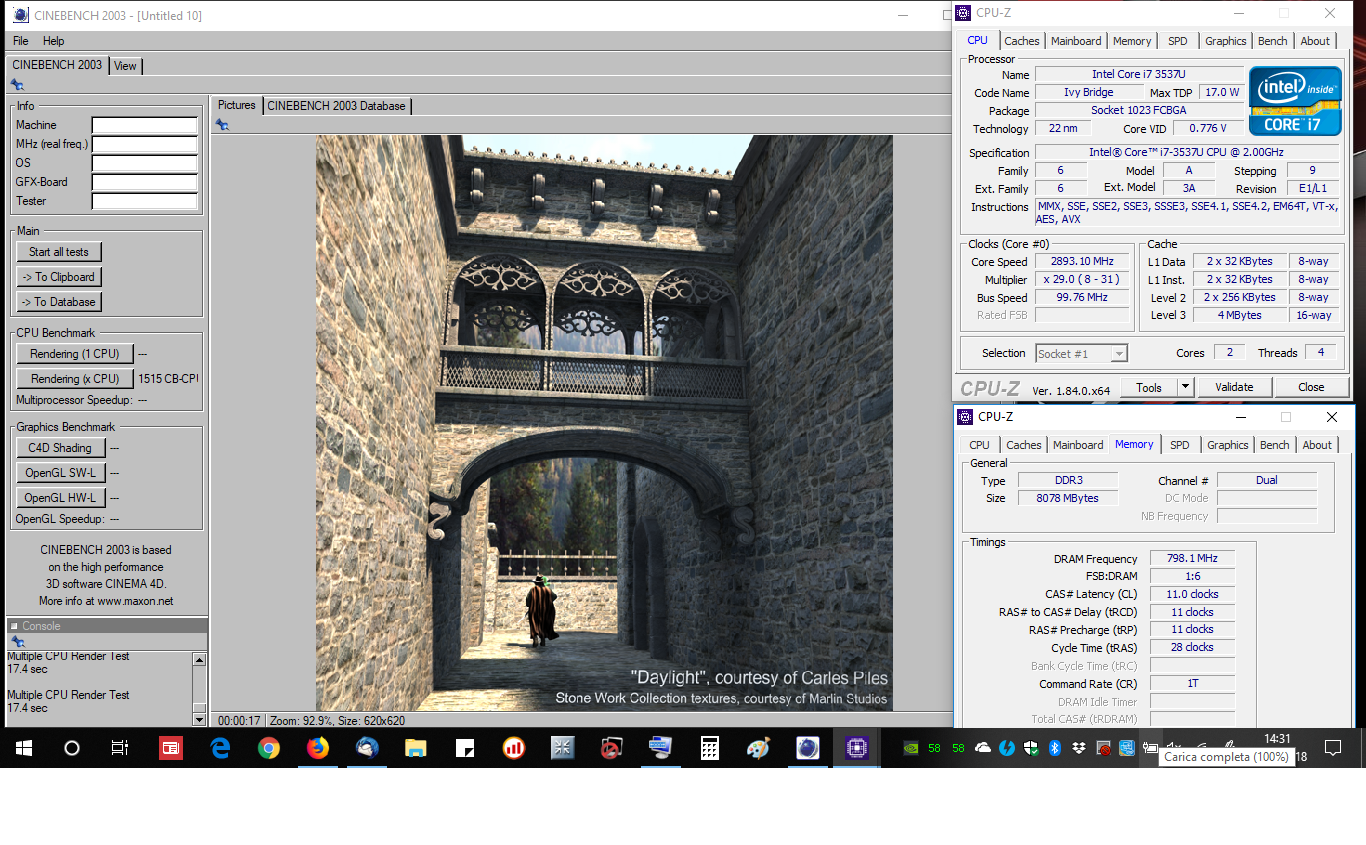1366x845 pixels.
Task: Open the File menu in CINEBENCH
Action: [x=21, y=41]
